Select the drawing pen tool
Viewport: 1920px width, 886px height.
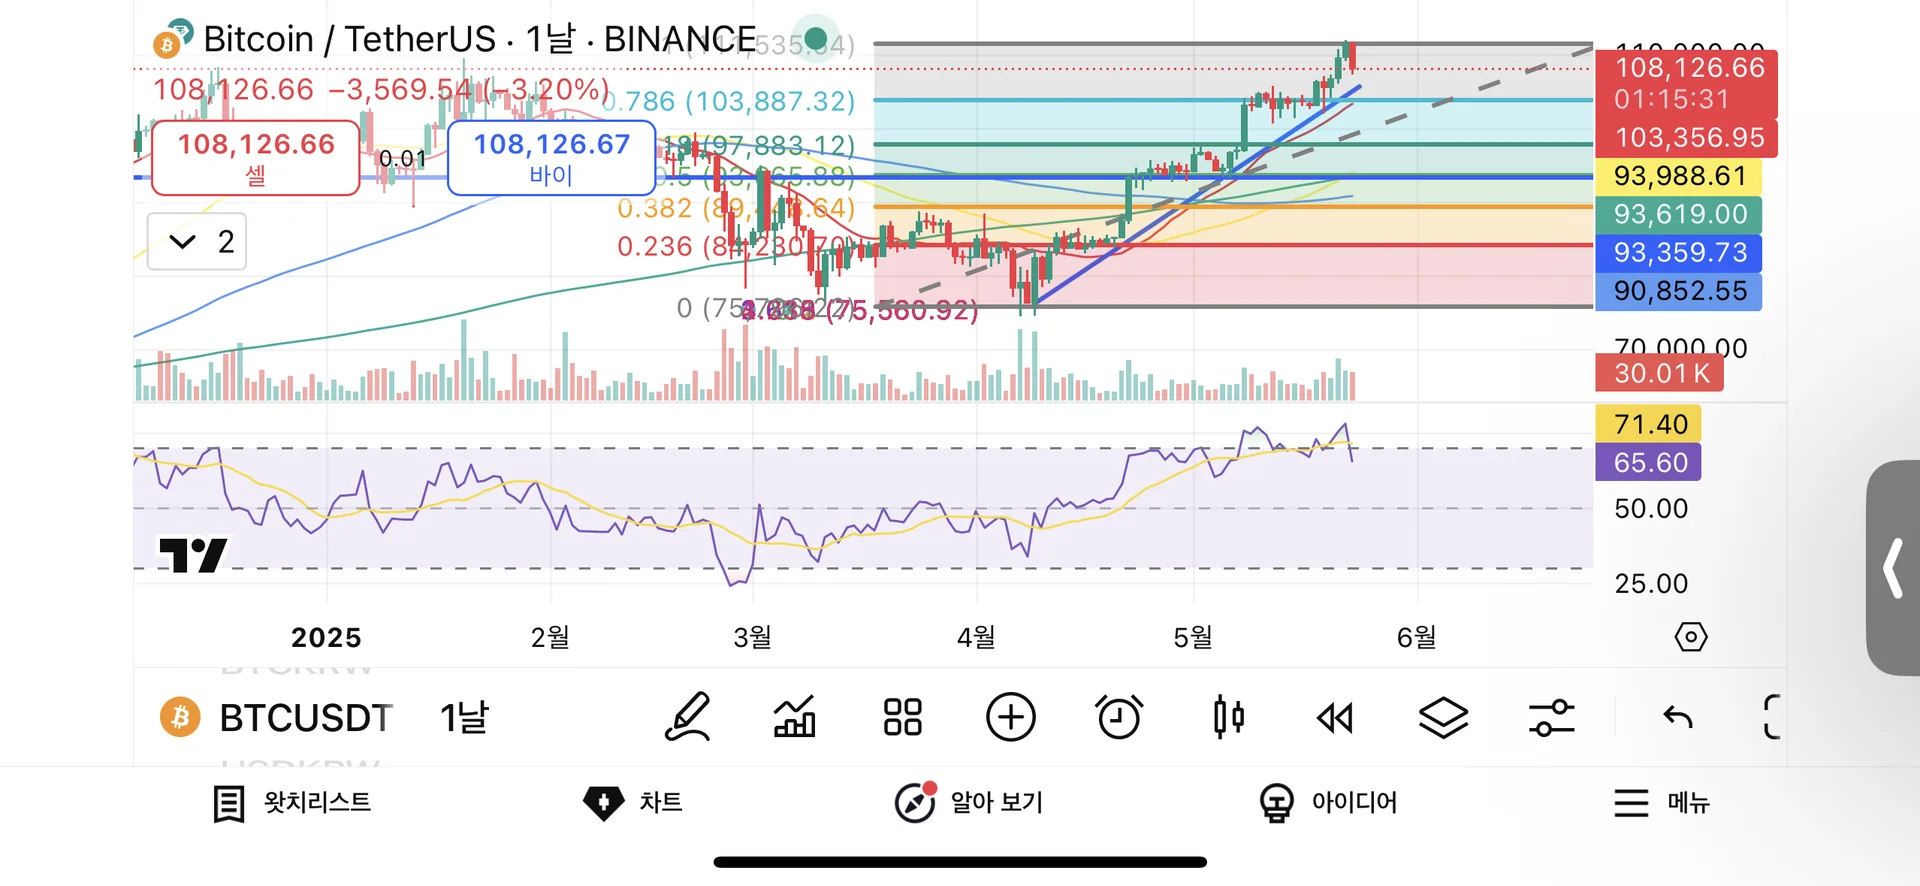click(x=688, y=717)
